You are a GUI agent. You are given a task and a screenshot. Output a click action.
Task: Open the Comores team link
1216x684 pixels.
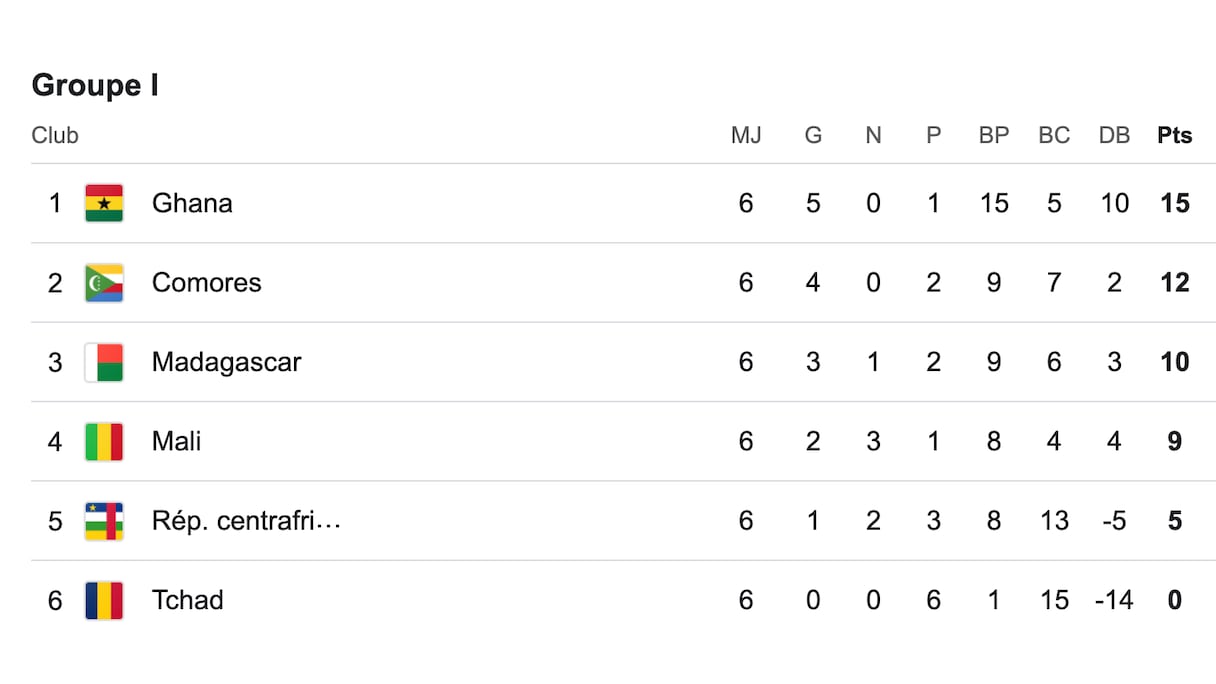click(206, 283)
